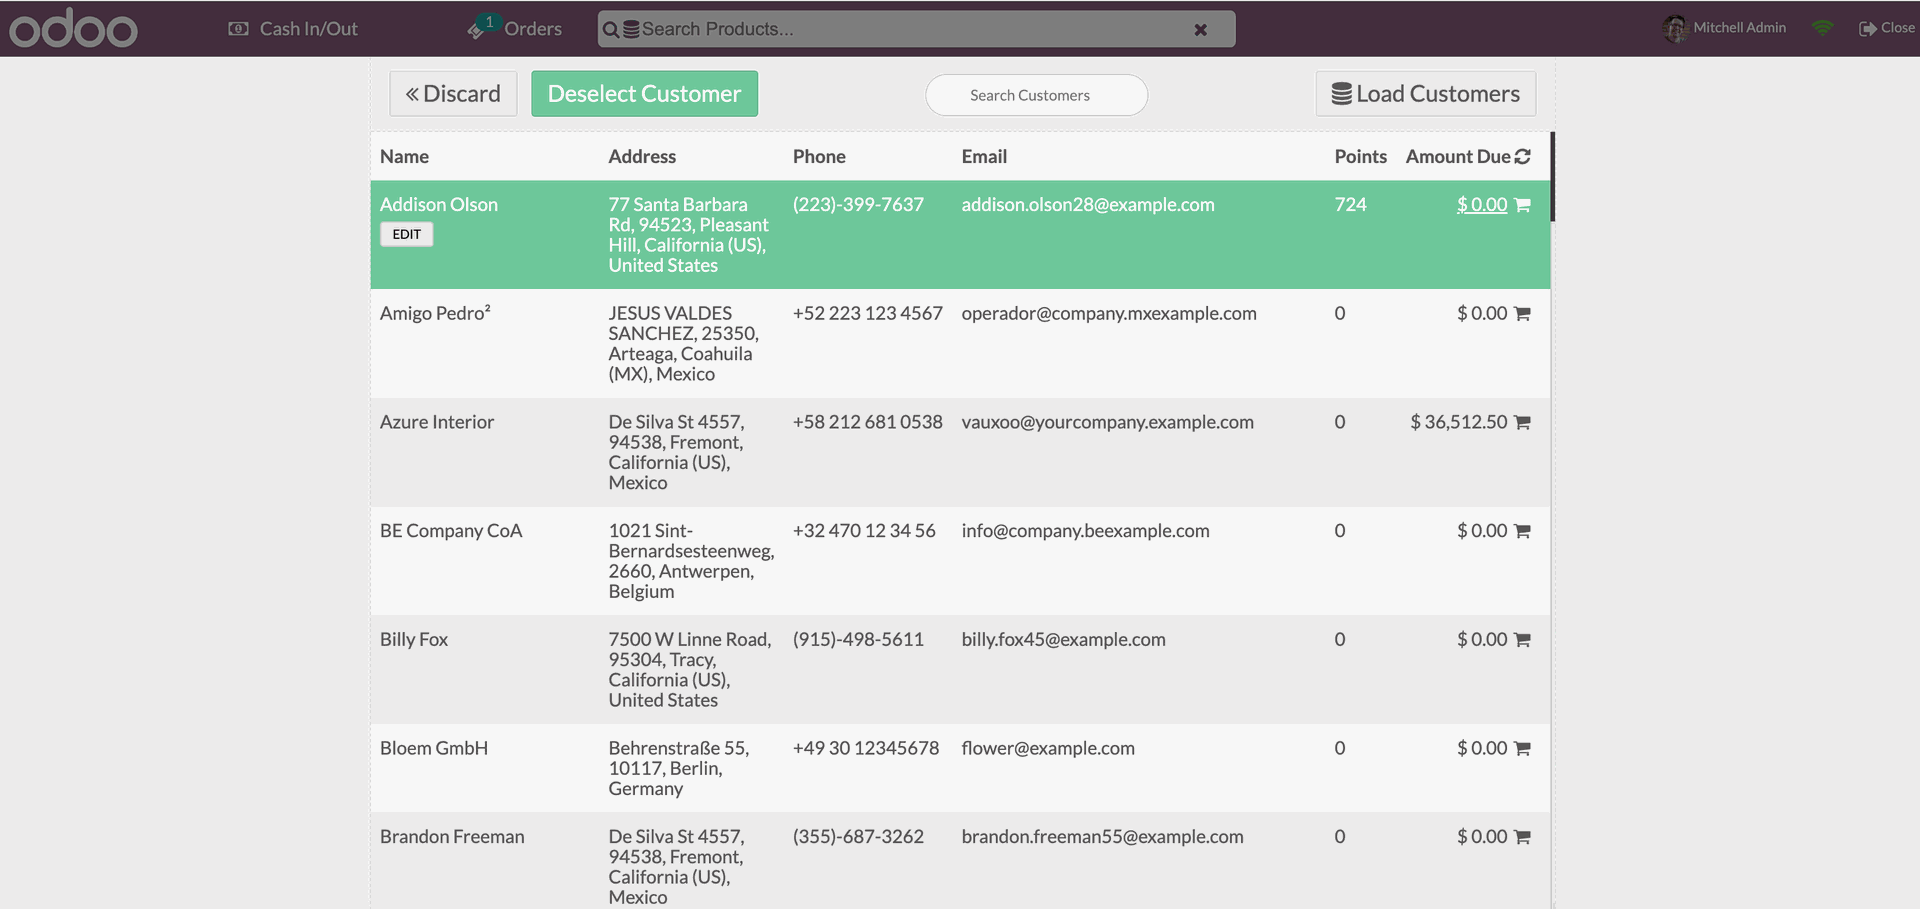
Task: Check connection via the green wifi icon
Action: click(x=1822, y=28)
